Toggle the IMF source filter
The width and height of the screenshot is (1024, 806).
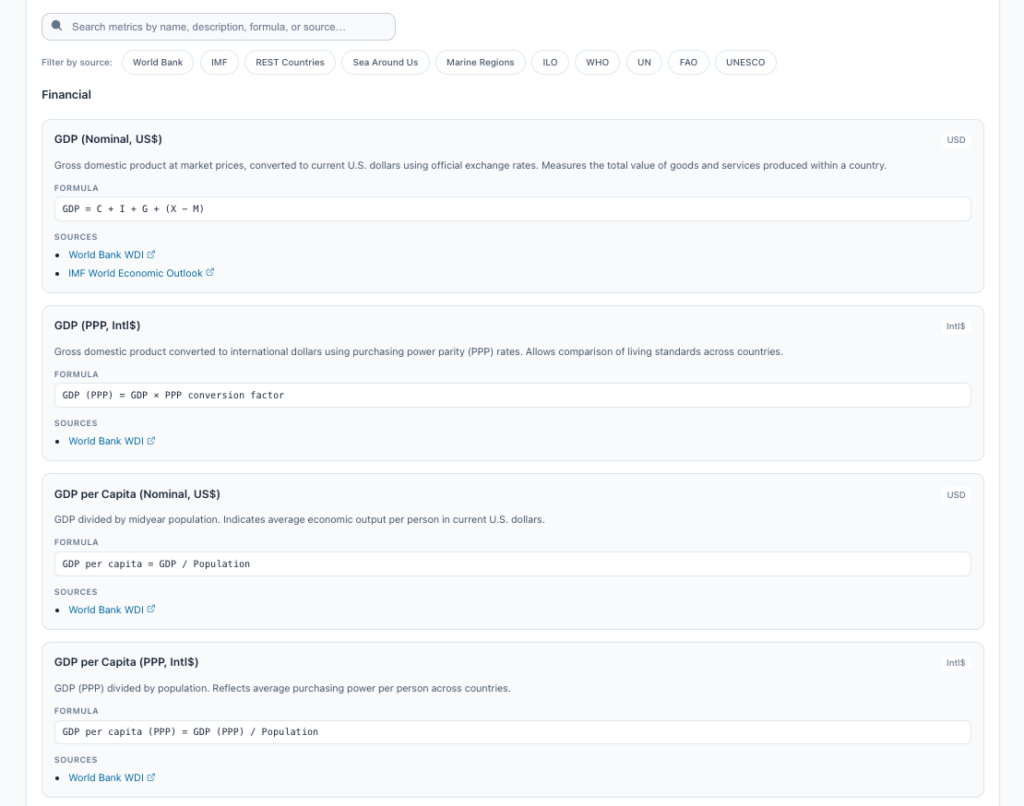tap(219, 62)
